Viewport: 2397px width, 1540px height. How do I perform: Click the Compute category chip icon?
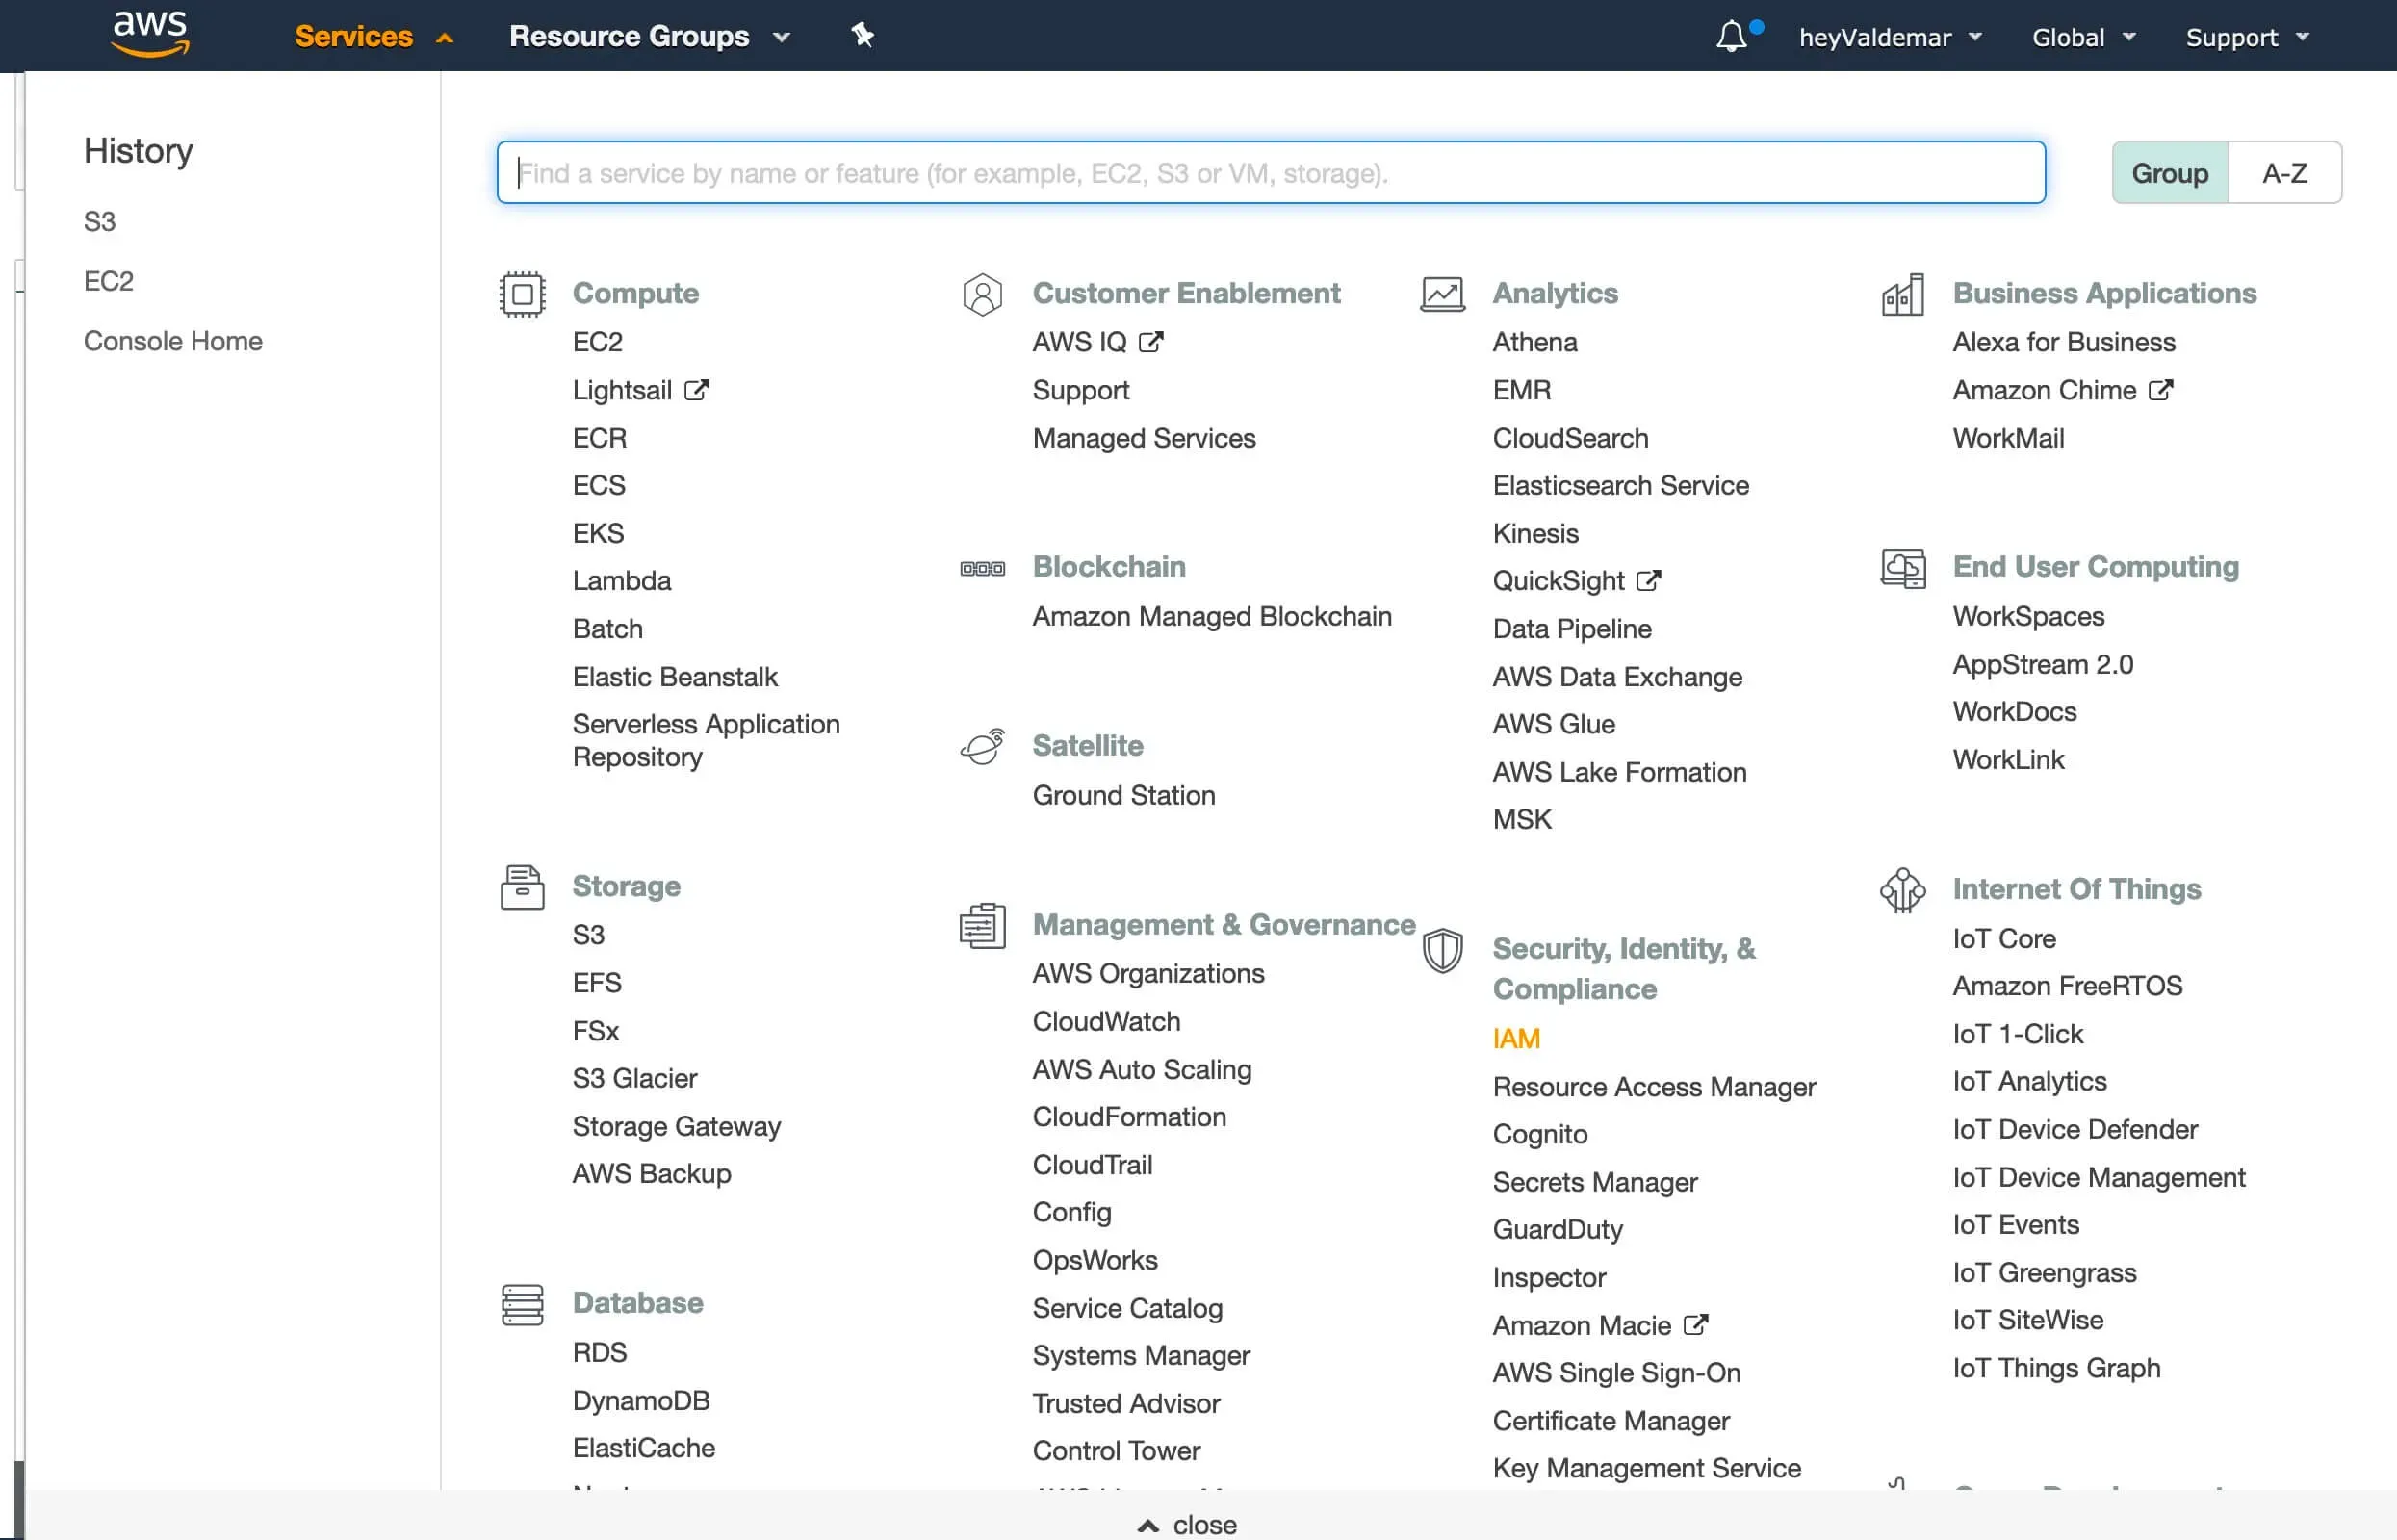[x=522, y=294]
